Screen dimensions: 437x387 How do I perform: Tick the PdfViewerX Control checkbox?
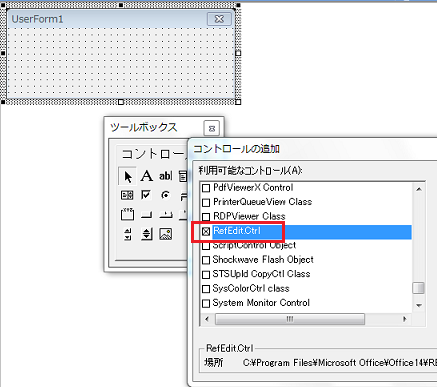206,188
